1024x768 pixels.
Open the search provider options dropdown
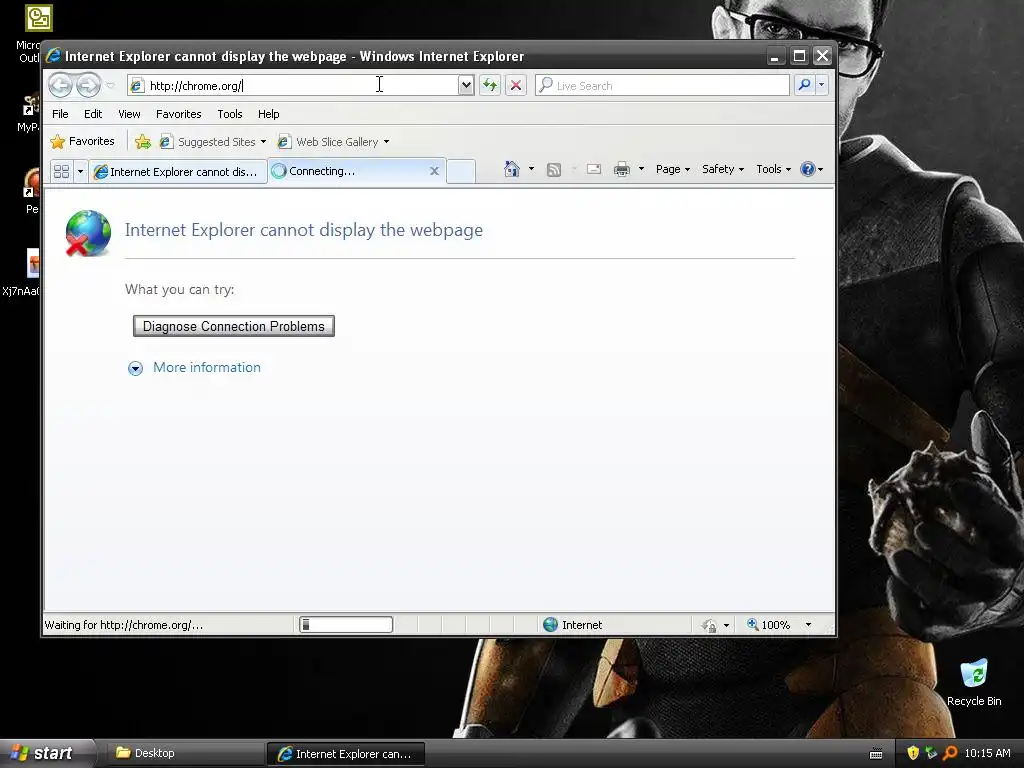pyautogui.click(x=822, y=85)
